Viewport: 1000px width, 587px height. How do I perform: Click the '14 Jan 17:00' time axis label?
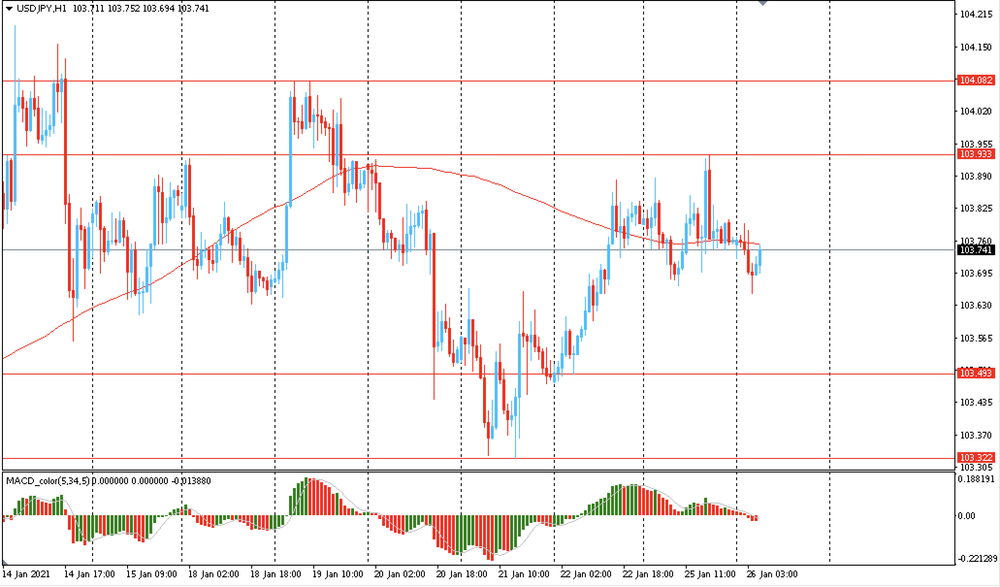[x=90, y=574]
